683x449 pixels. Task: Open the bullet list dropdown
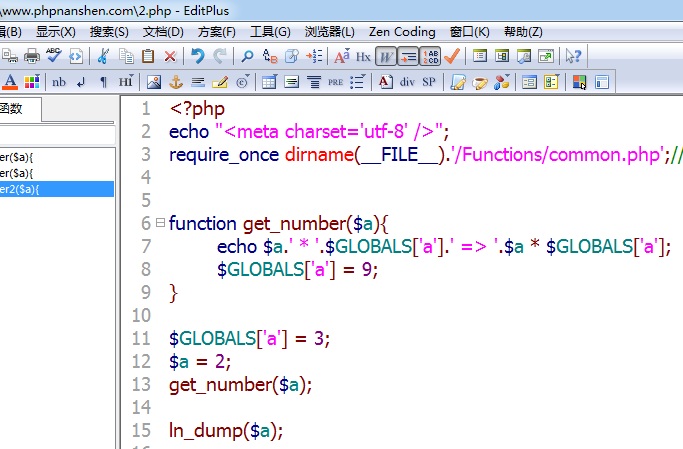click(358, 82)
